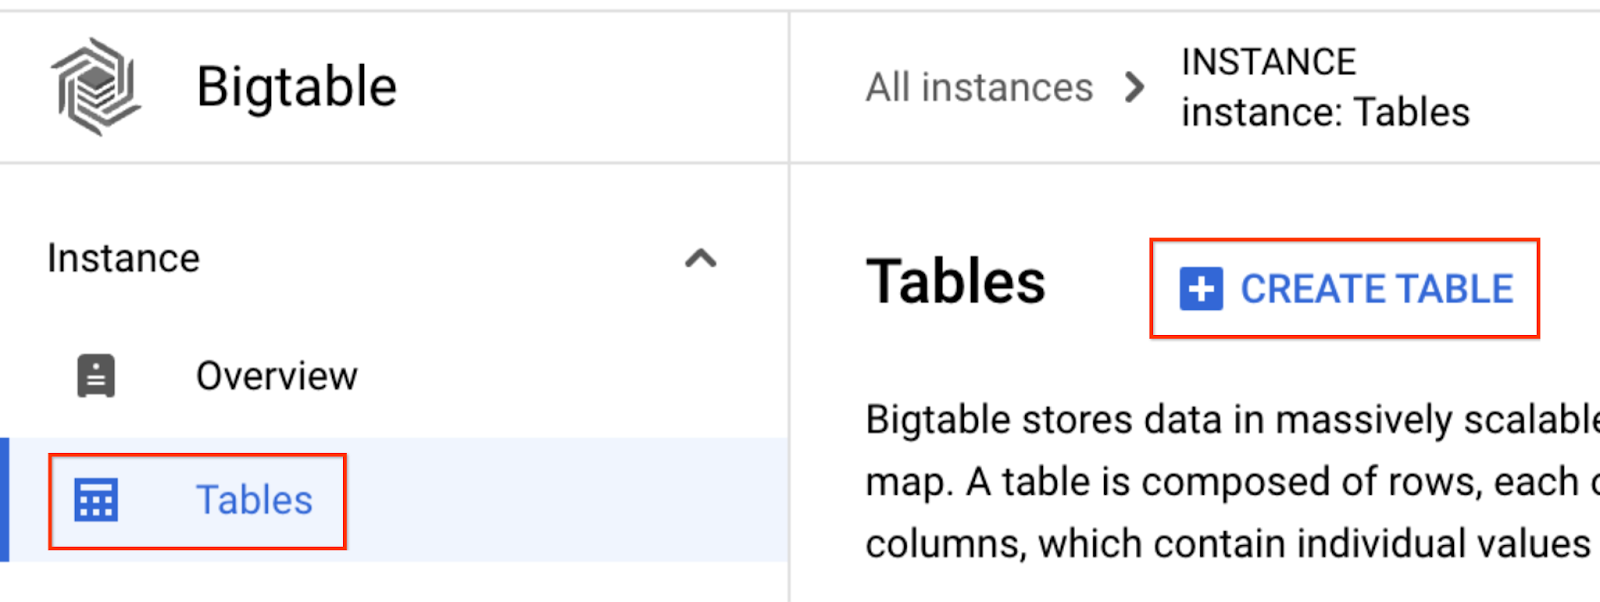Click the blue active-page indicator bar beside Tables
The image size is (1600, 602).
tap(5, 500)
